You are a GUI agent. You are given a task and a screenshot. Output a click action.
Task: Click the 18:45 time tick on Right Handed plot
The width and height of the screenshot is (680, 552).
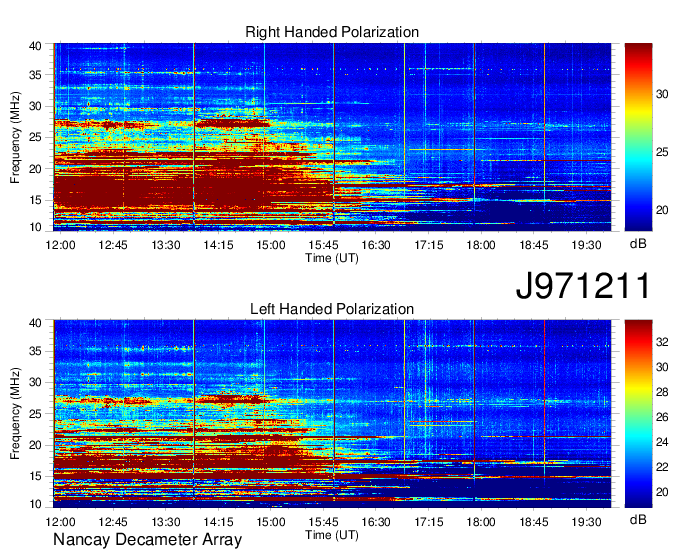coord(534,245)
